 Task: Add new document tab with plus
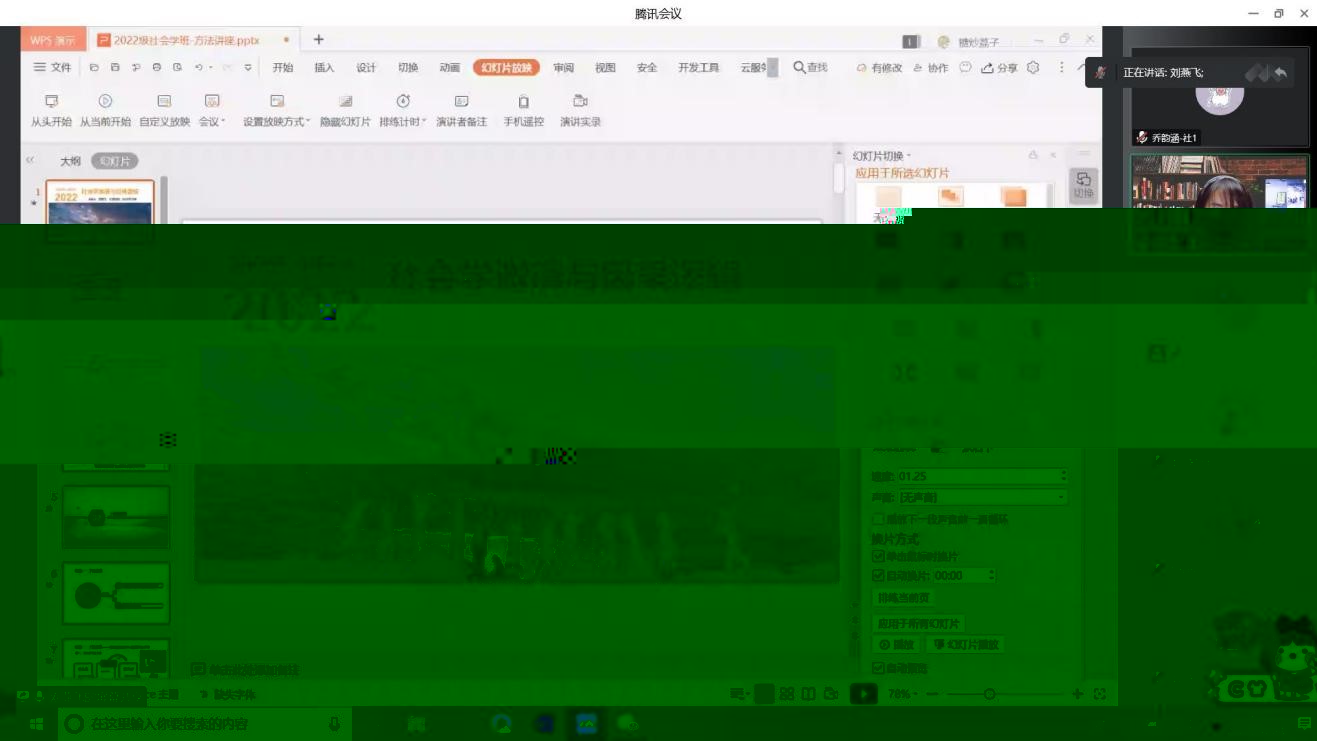point(318,39)
